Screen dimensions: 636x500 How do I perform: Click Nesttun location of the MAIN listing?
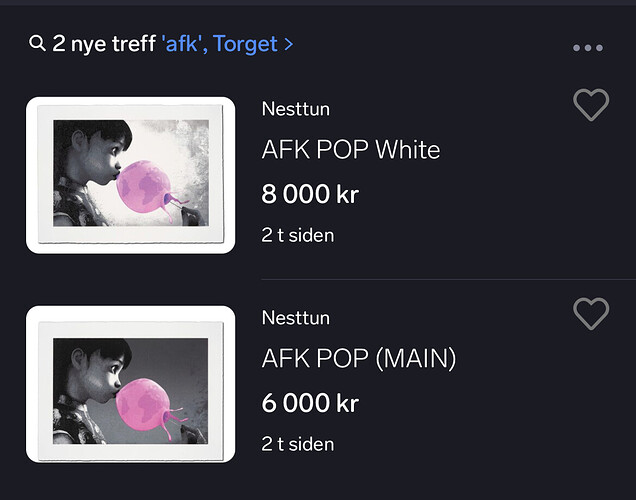coord(296,318)
